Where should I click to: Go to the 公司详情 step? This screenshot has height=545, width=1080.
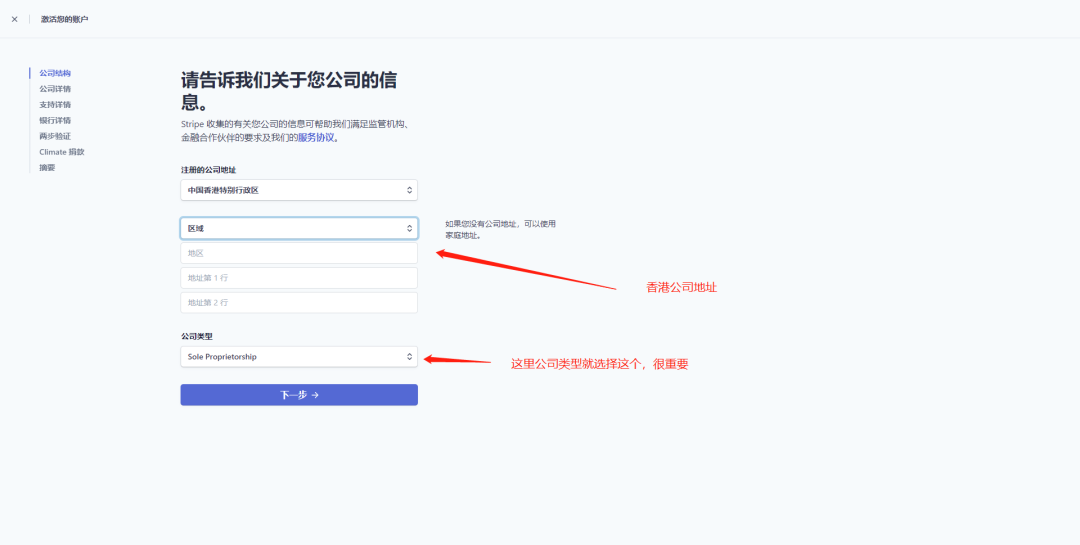click(x=55, y=89)
